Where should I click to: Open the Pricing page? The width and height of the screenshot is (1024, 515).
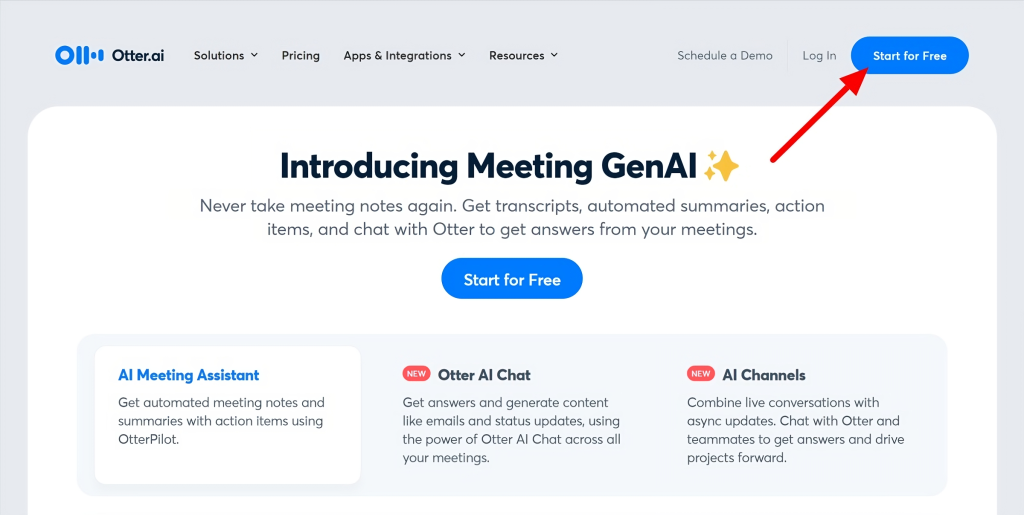(x=301, y=56)
